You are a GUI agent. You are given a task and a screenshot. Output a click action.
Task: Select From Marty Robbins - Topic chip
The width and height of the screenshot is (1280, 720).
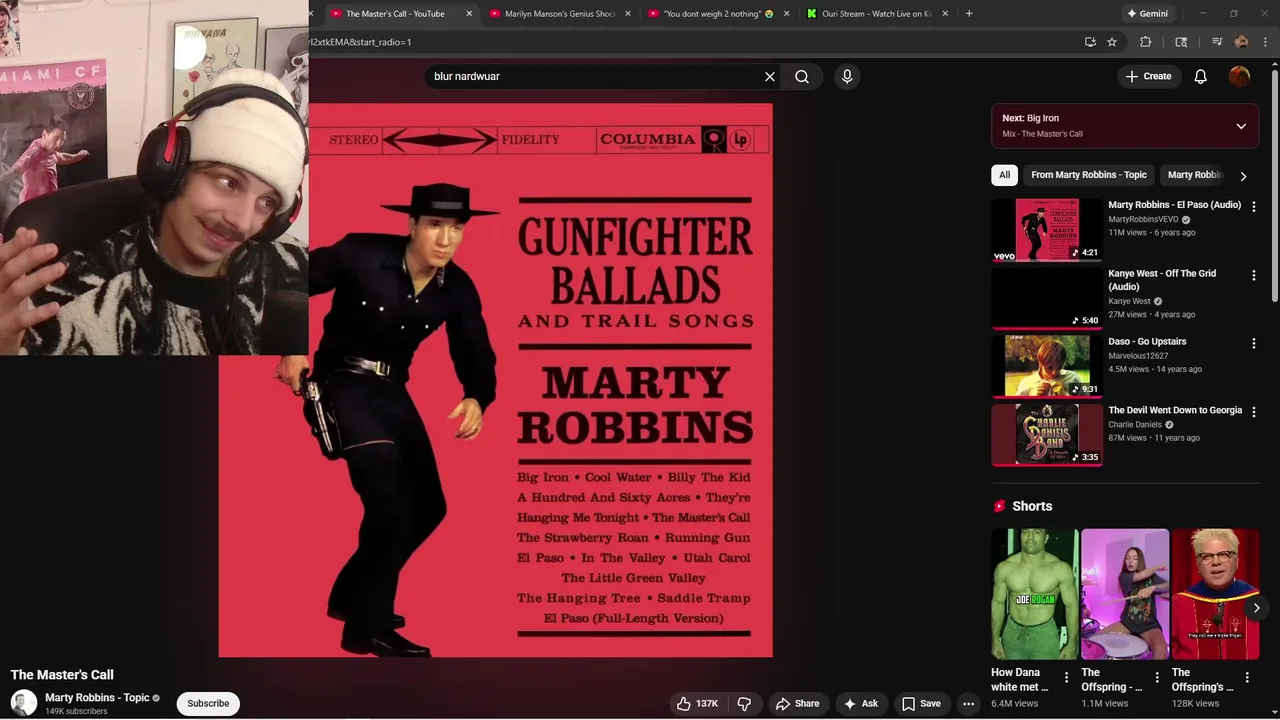click(1089, 175)
